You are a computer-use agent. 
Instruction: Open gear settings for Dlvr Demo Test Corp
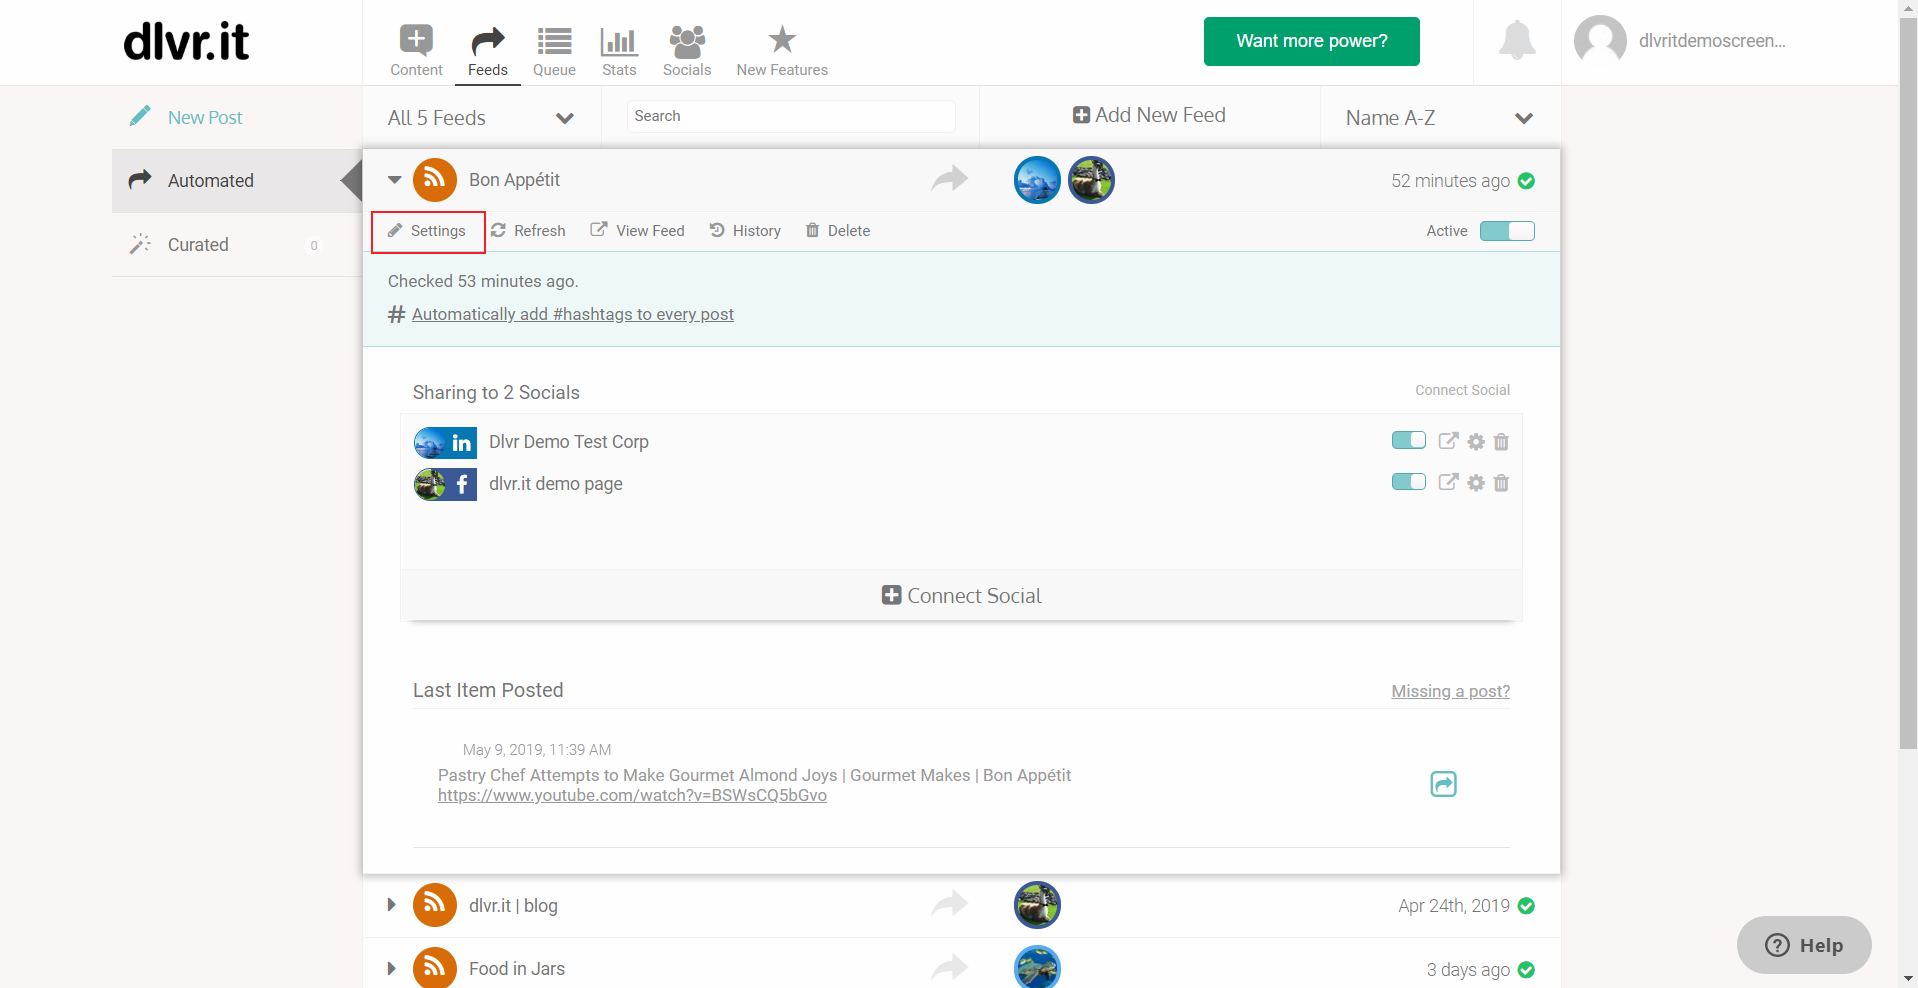(x=1476, y=441)
